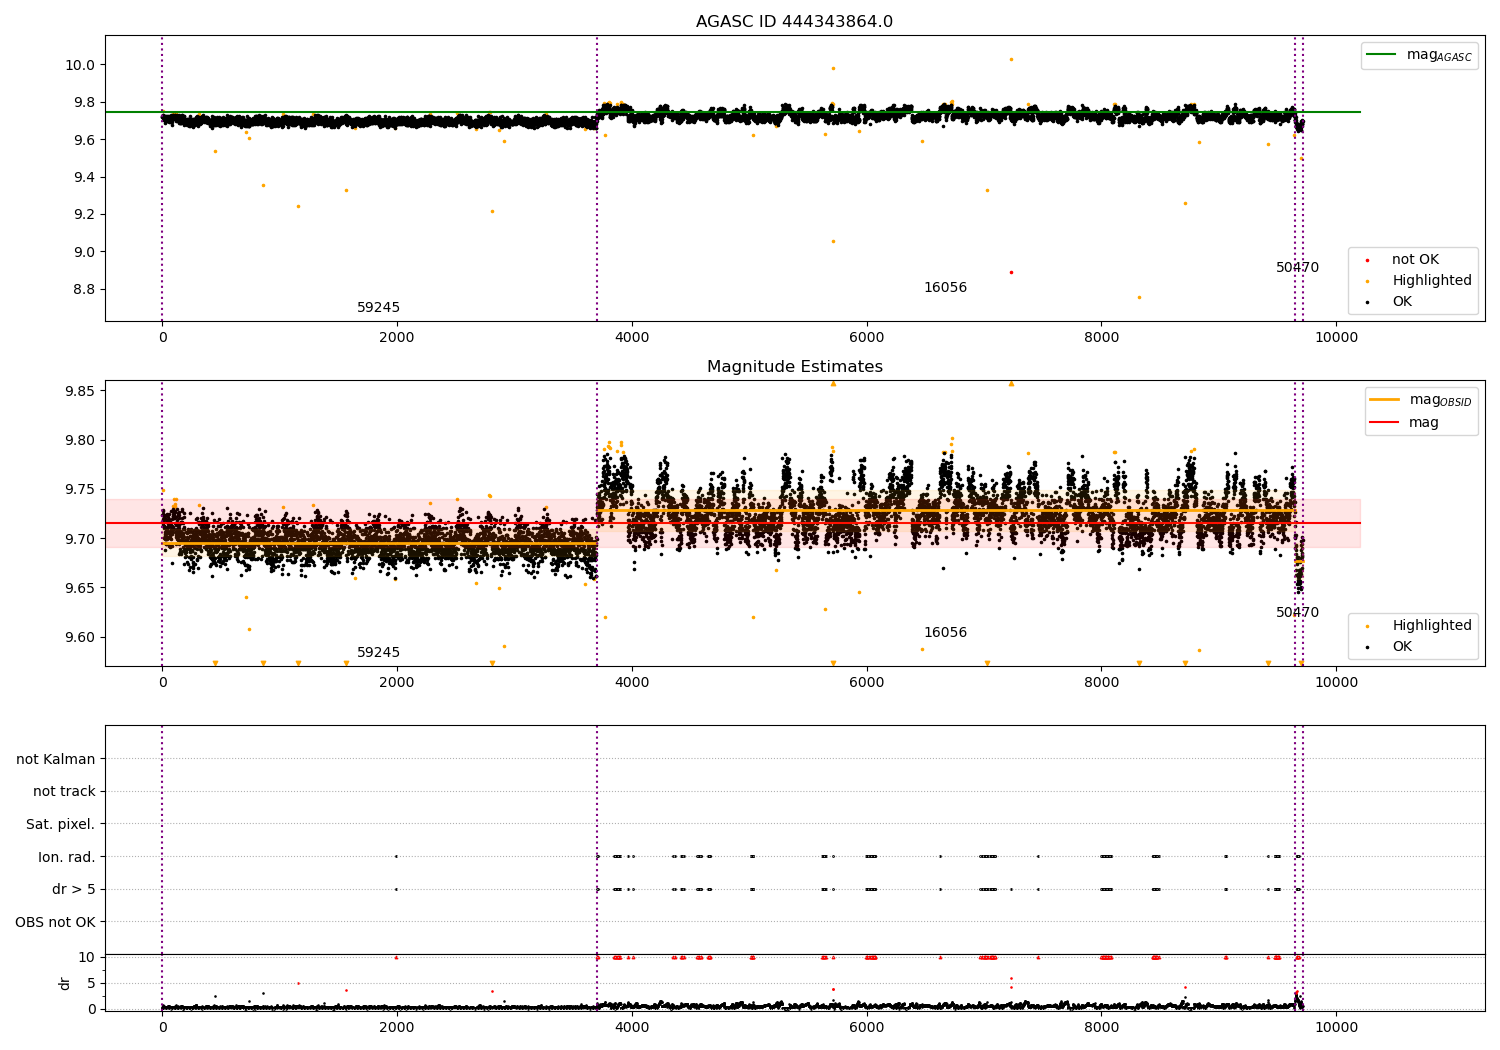Click the 9.2 y-axis tick label
The width and height of the screenshot is (1500, 1050).
tap(84, 215)
